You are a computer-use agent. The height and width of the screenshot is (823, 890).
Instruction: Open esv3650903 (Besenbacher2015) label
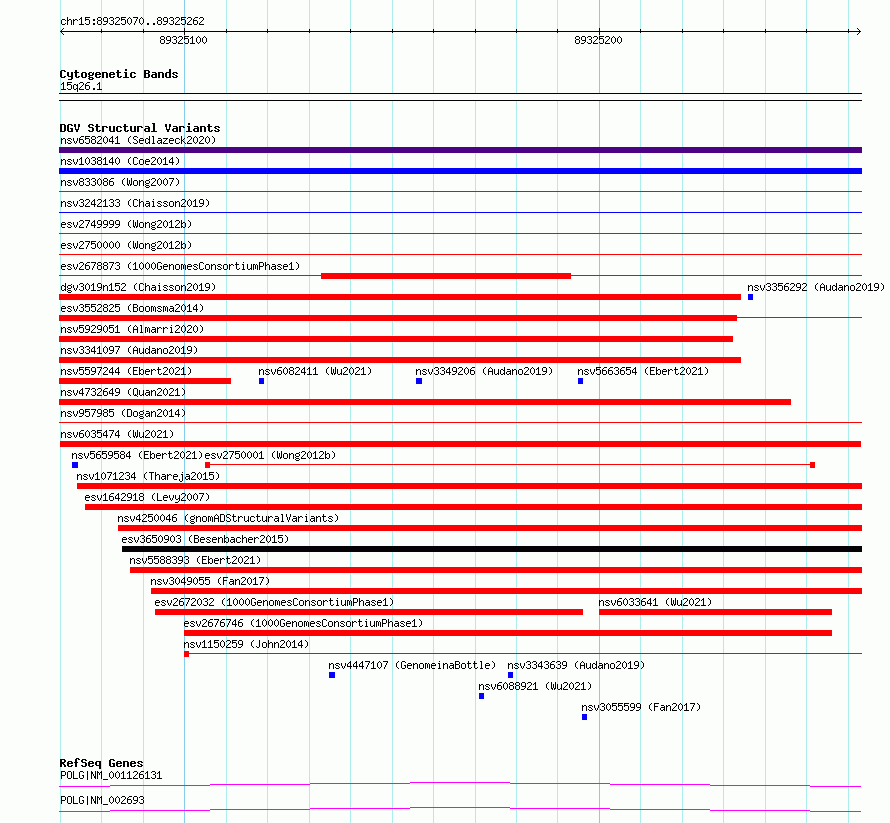coord(205,539)
